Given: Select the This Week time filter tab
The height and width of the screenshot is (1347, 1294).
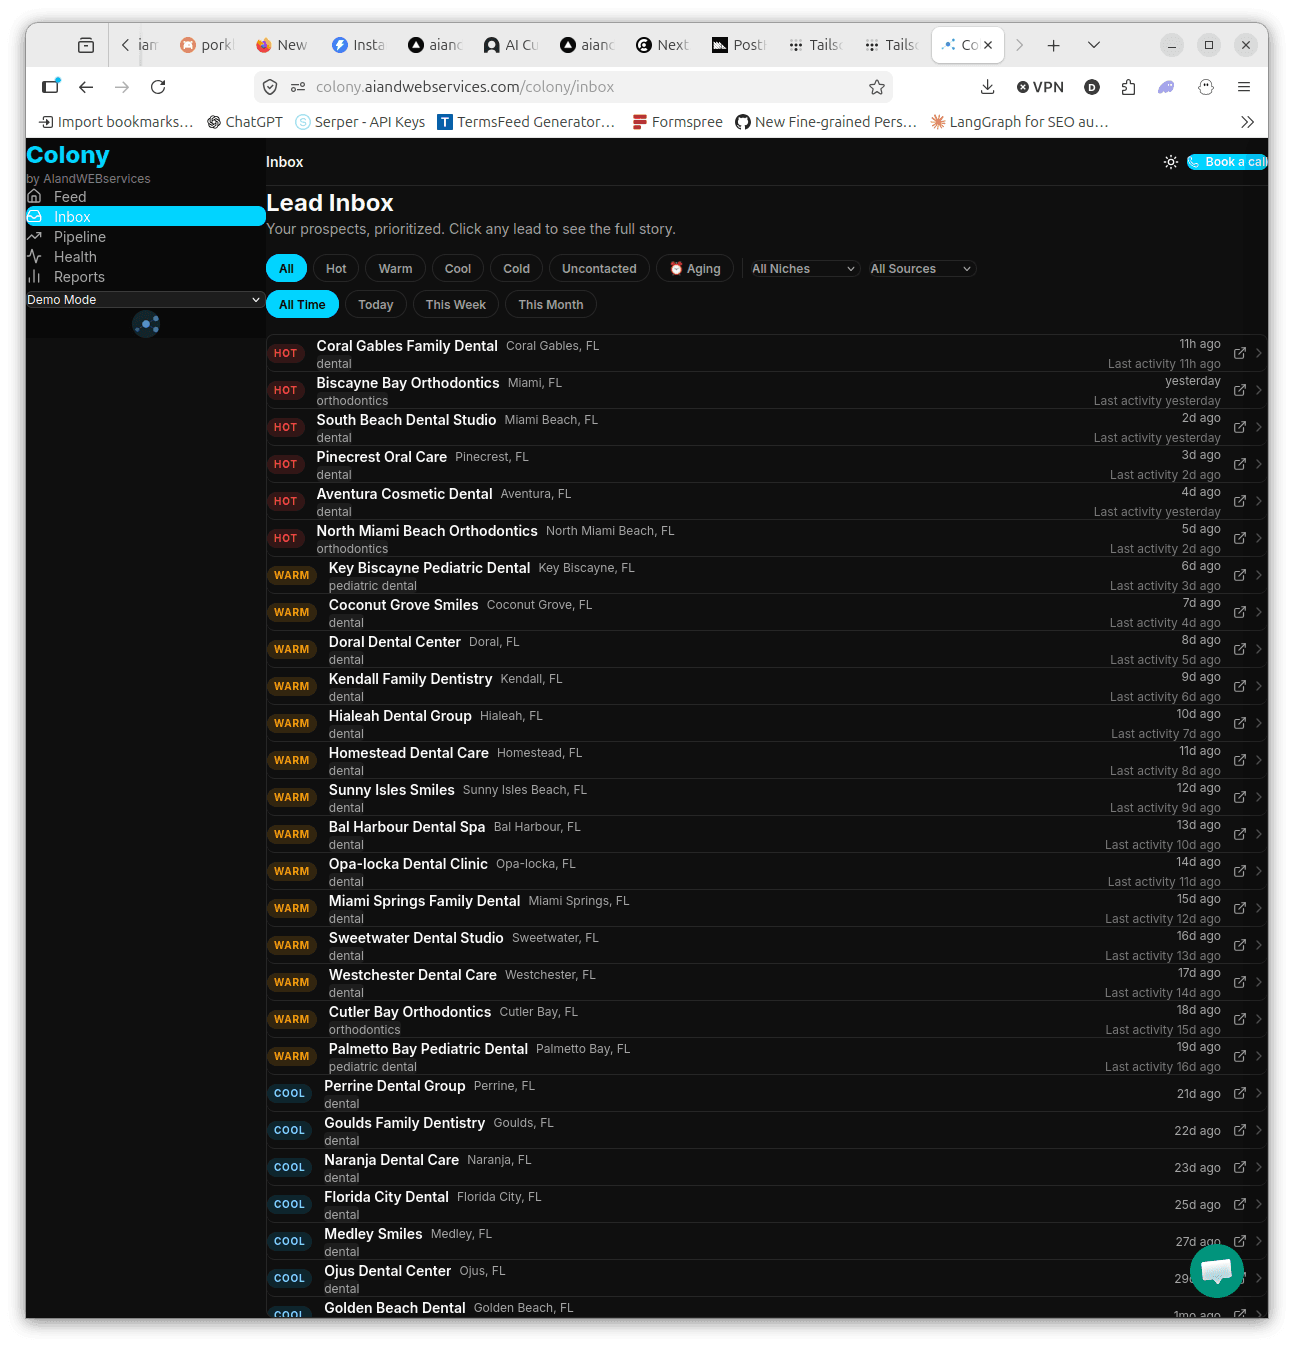Looking at the screenshot, I should point(455,304).
